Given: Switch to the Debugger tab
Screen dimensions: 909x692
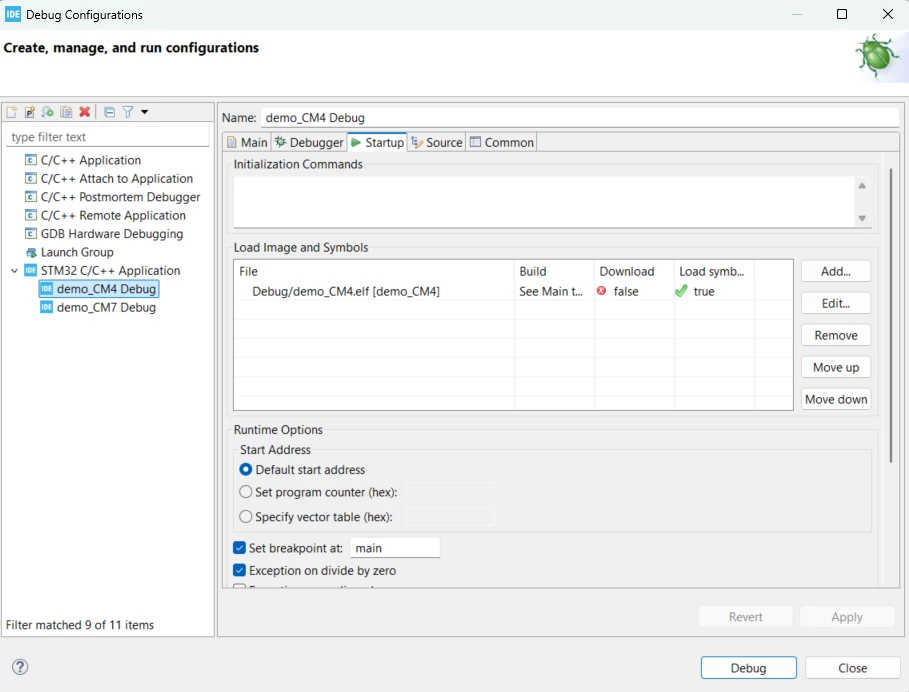Looking at the screenshot, I should pyautogui.click(x=309, y=143).
